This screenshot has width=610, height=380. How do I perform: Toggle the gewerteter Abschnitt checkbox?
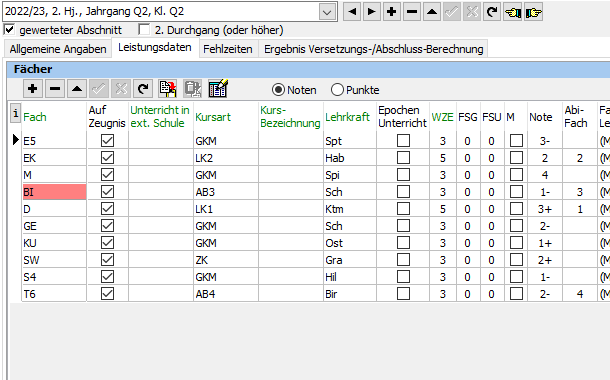pyautogui.click(x=9, y=30)
